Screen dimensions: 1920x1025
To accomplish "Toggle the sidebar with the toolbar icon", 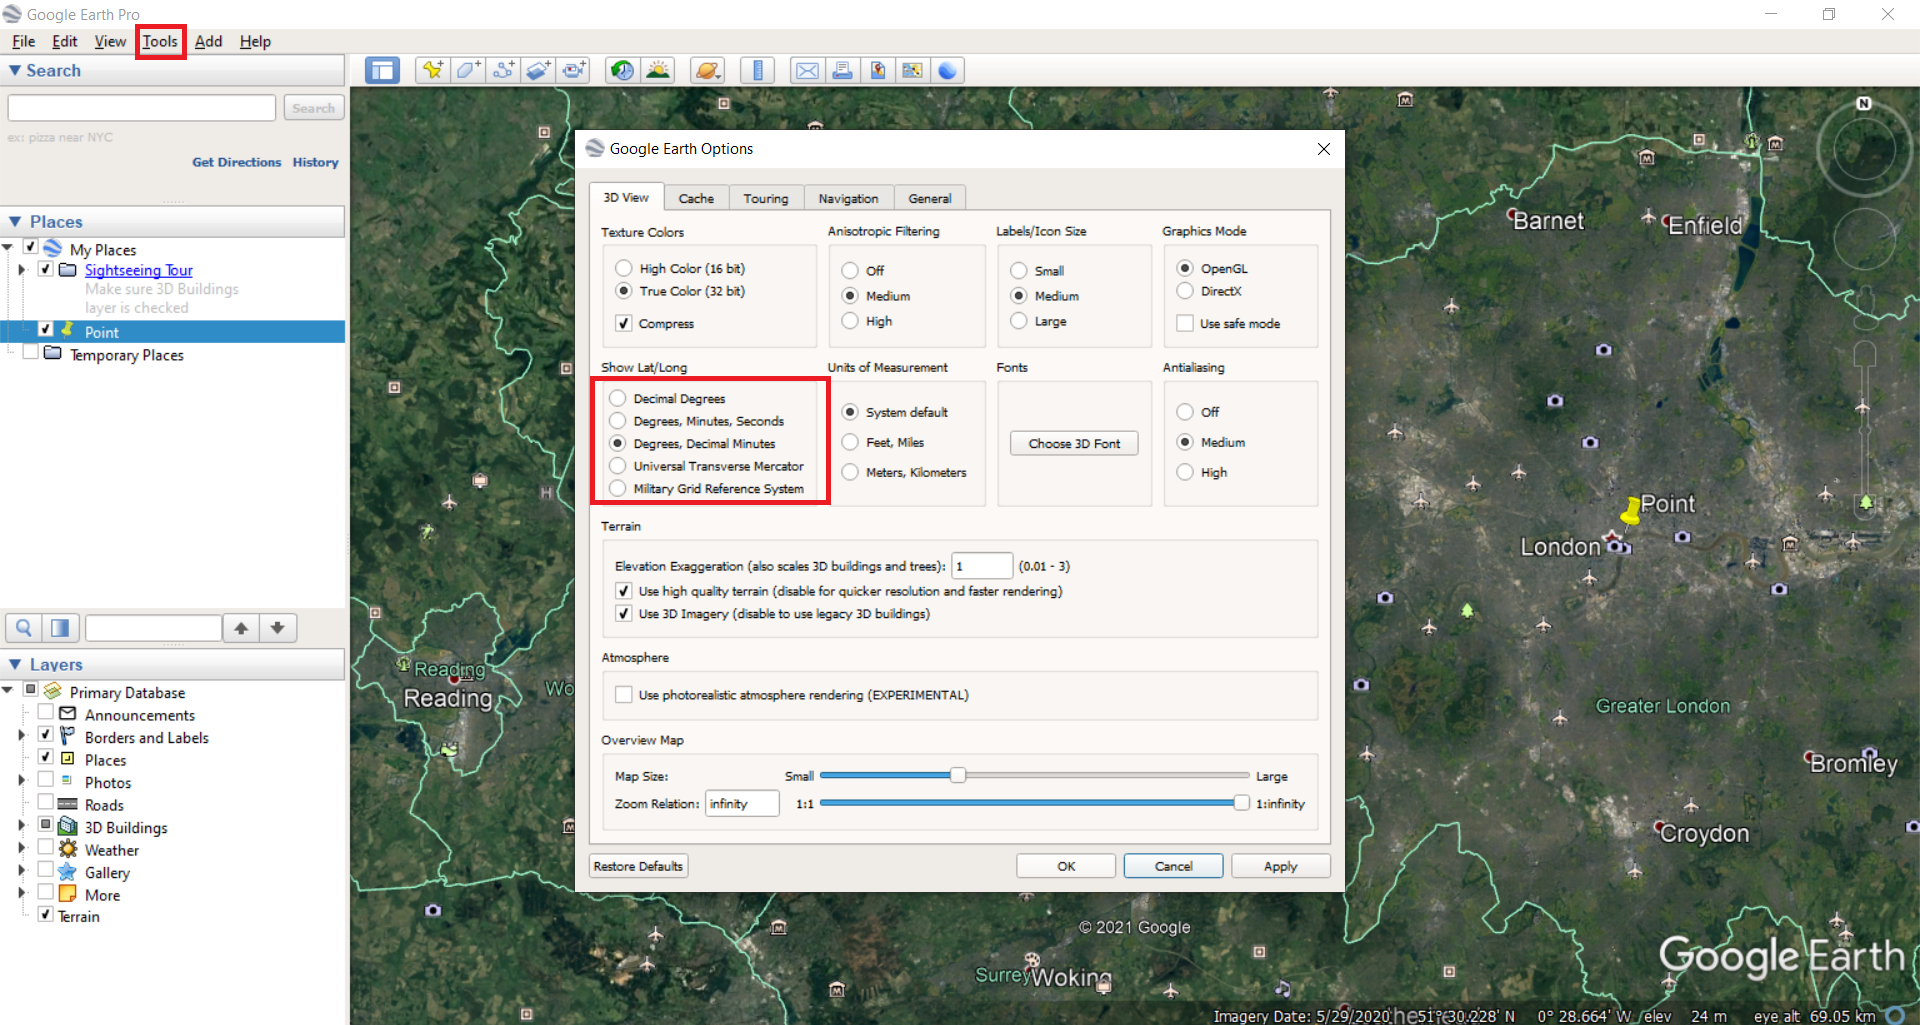I will pos(382,71).
